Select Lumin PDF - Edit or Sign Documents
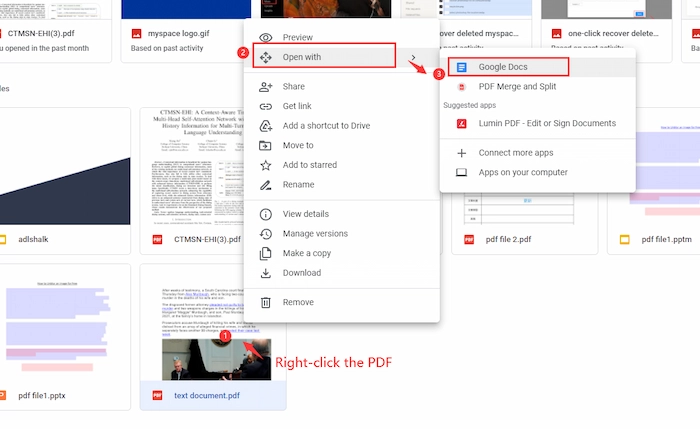Viewport: 700px width, 429px height. pyautogui.click(x=538, y=123)
